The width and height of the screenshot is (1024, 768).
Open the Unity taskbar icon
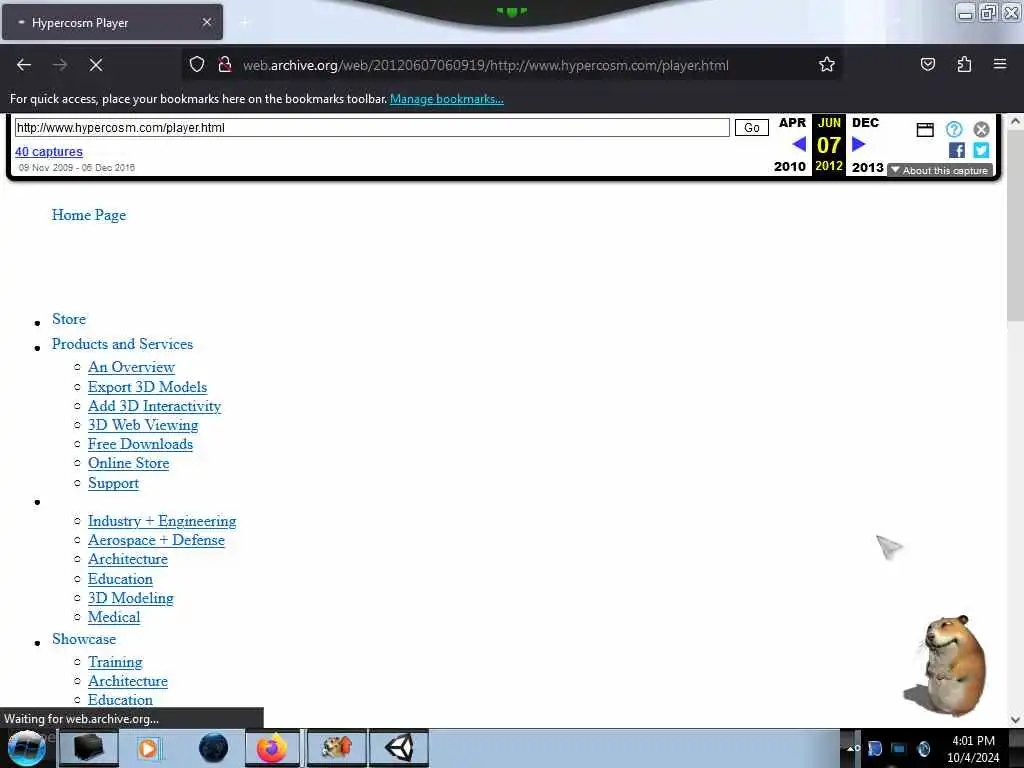[399, 748]
